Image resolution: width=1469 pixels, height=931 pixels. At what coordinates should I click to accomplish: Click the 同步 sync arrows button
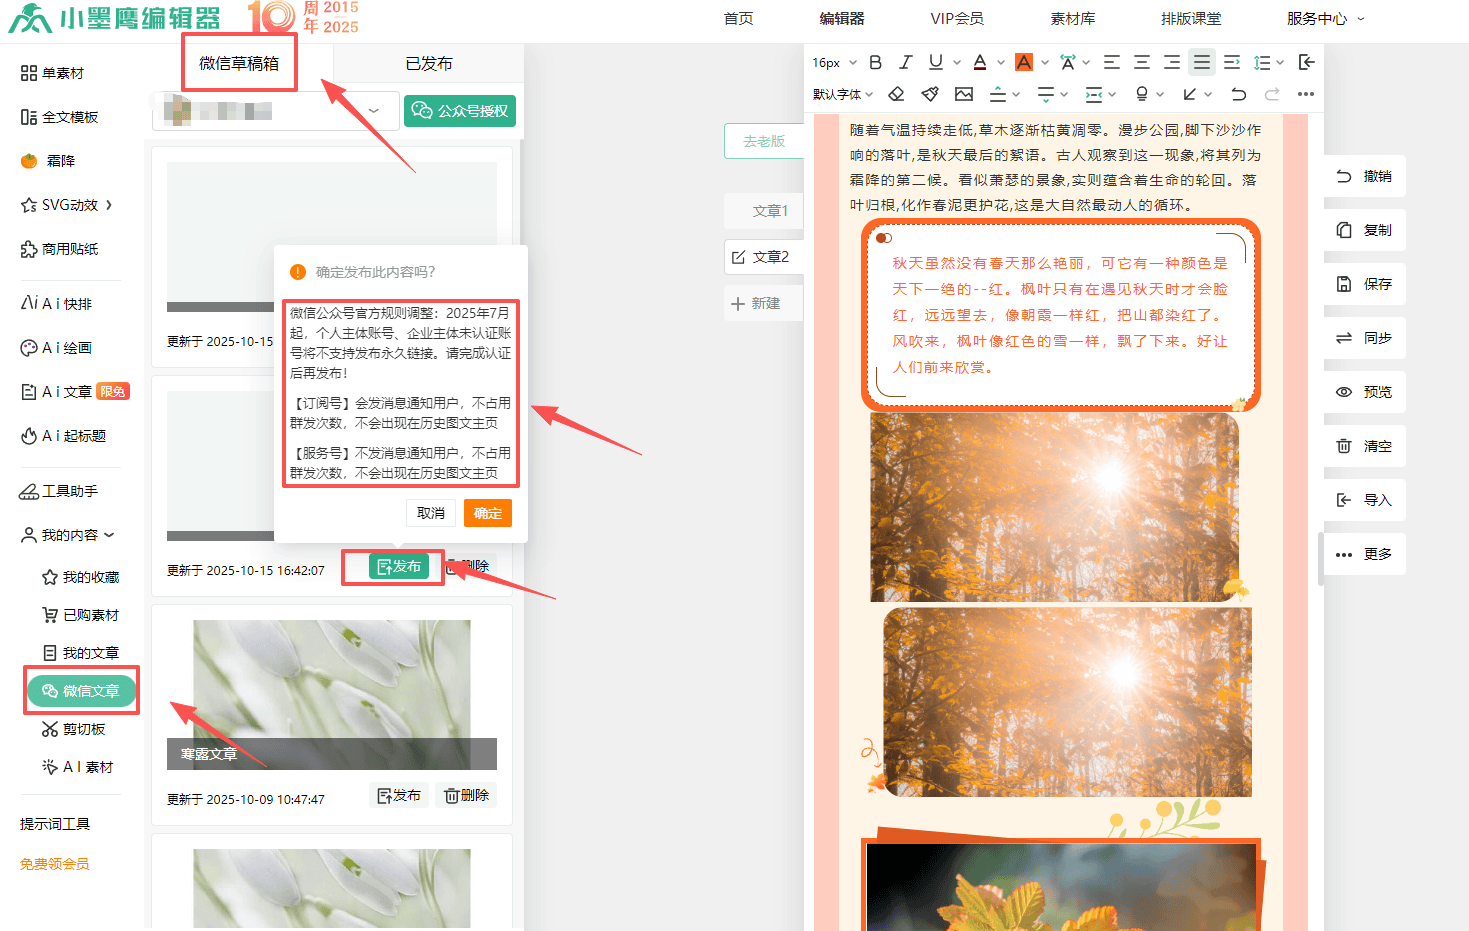[x=1365, y=338]
